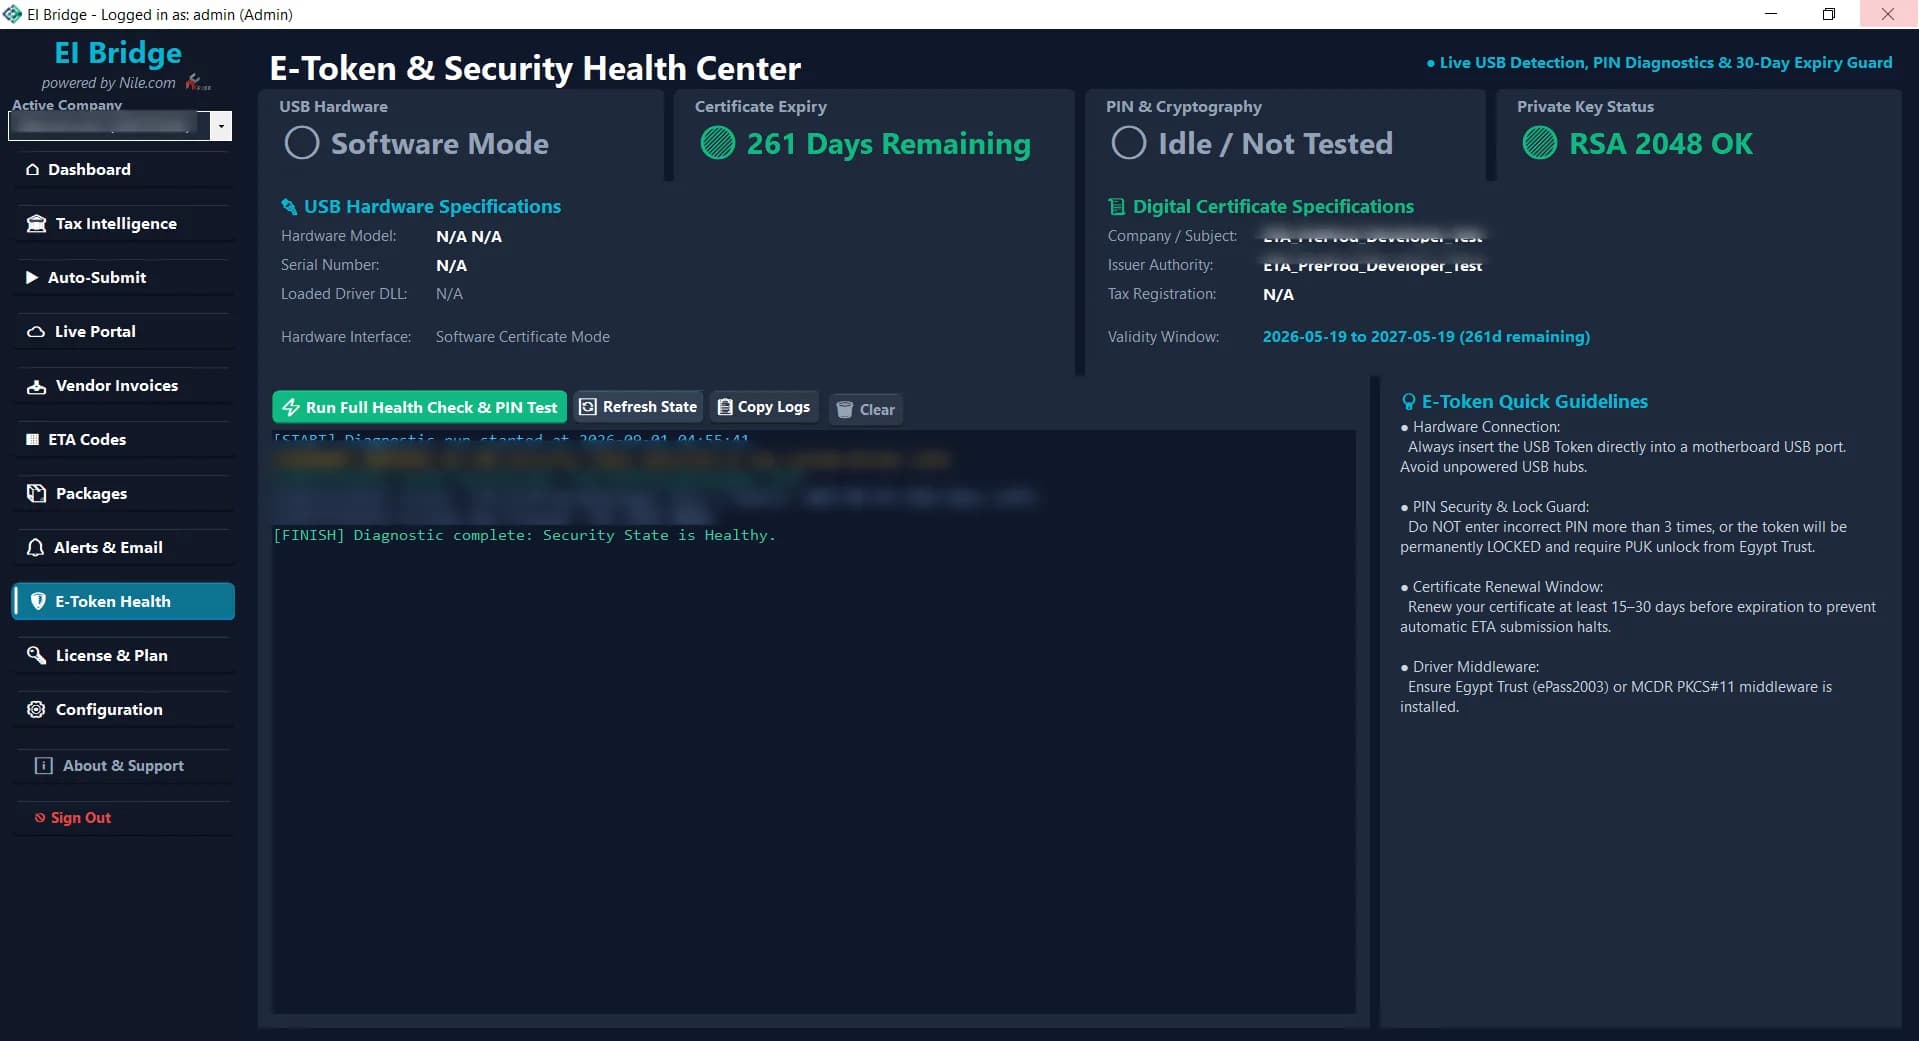Copy Logs to the clipboard
Image resolution: width=1919 pixels, height=1041 pixels.
point(765,407)
